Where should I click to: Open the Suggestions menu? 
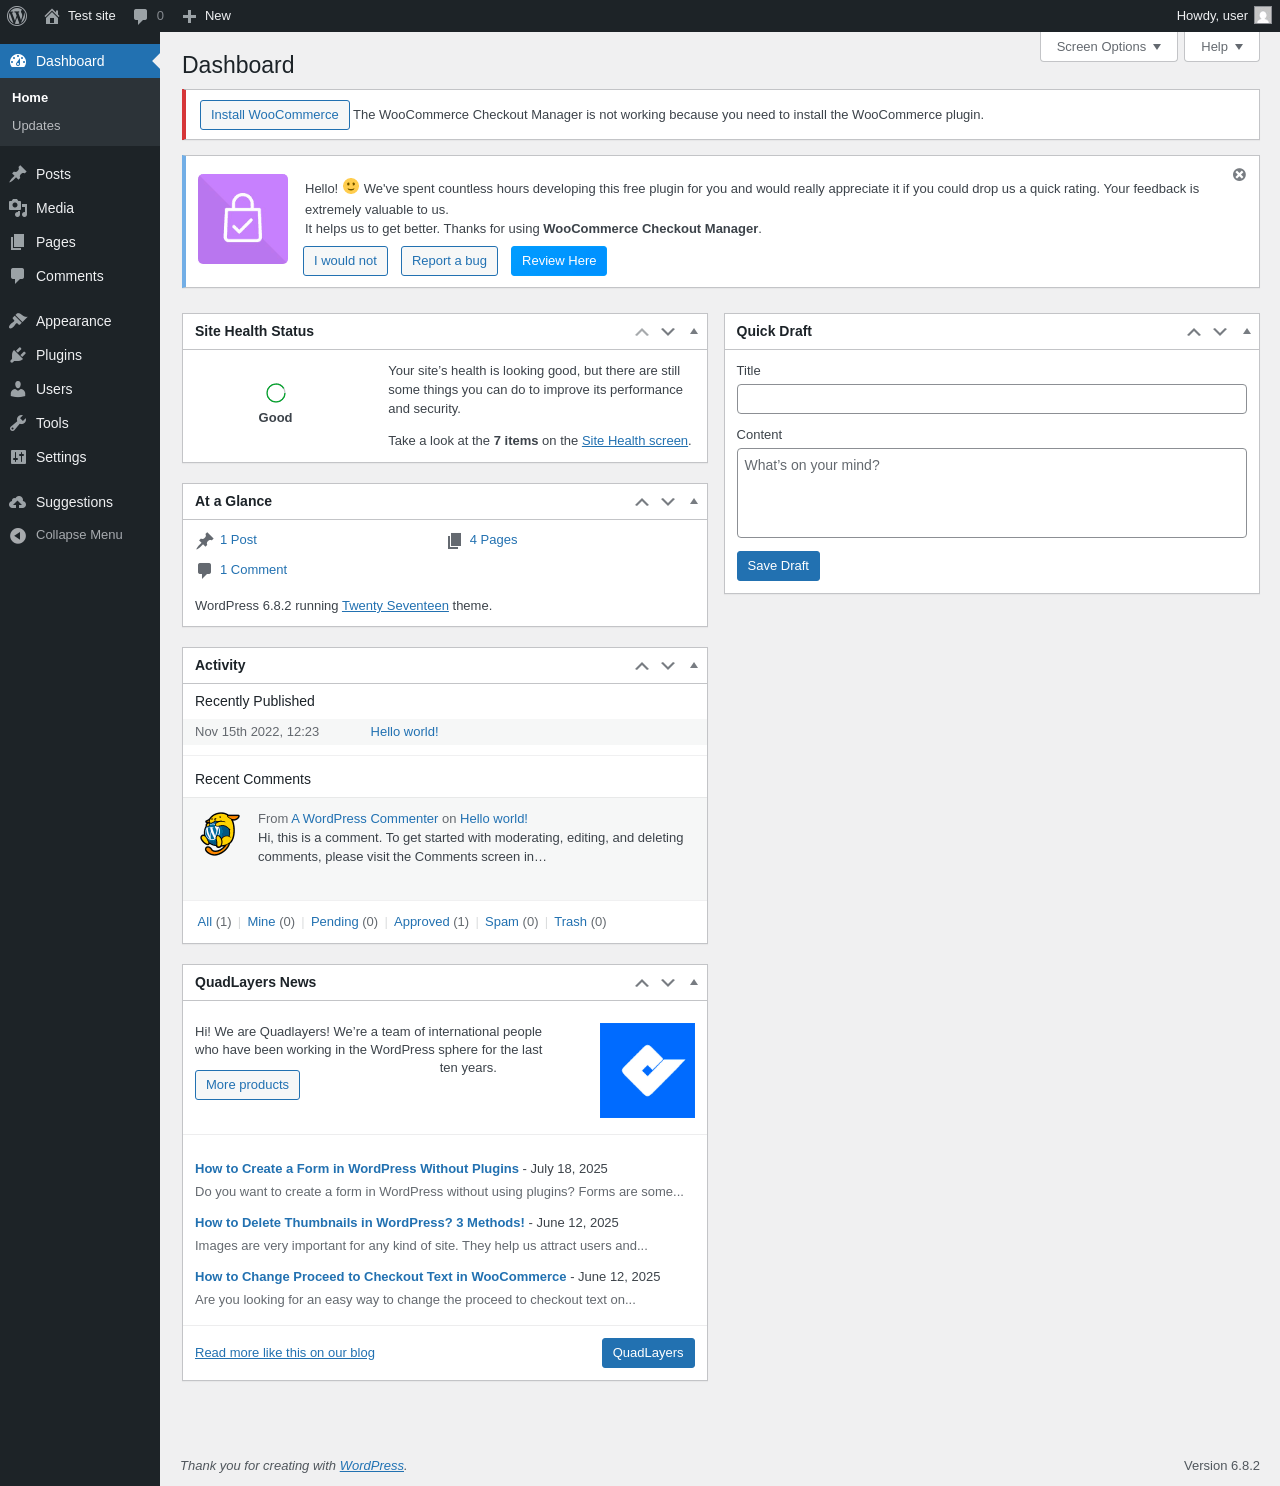click(x=80, y=502)
